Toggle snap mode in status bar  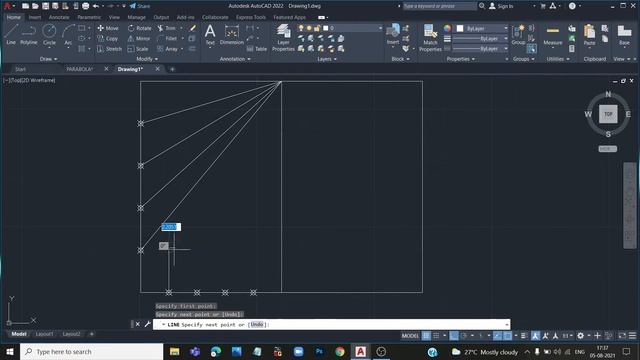pyautogui.click(x=436, y=336)
